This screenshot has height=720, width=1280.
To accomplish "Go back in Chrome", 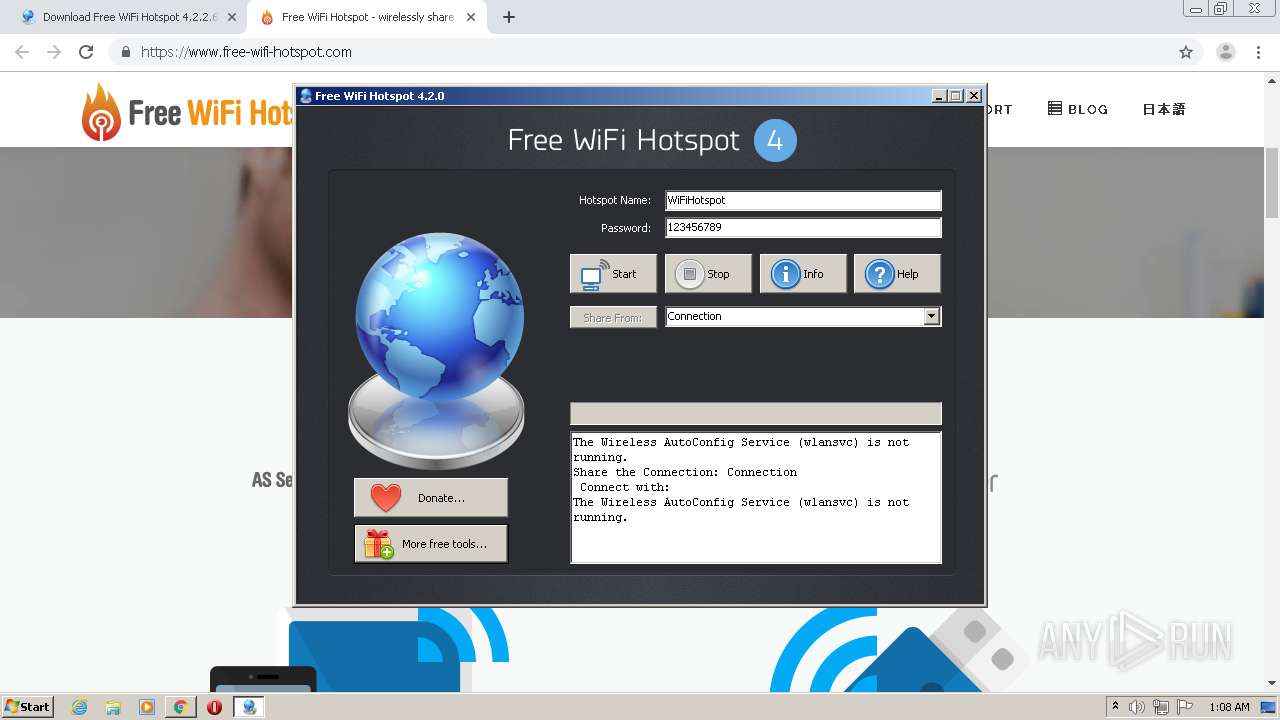I will tap(22, 52).
